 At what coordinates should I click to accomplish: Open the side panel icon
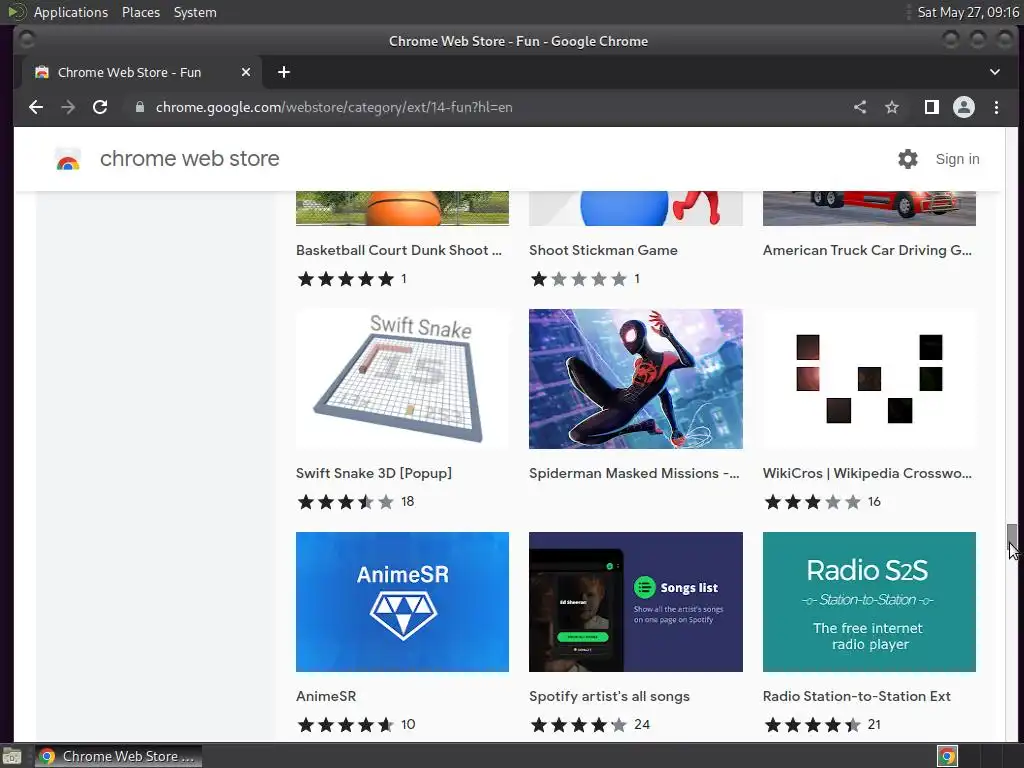(x=932, y=107)
